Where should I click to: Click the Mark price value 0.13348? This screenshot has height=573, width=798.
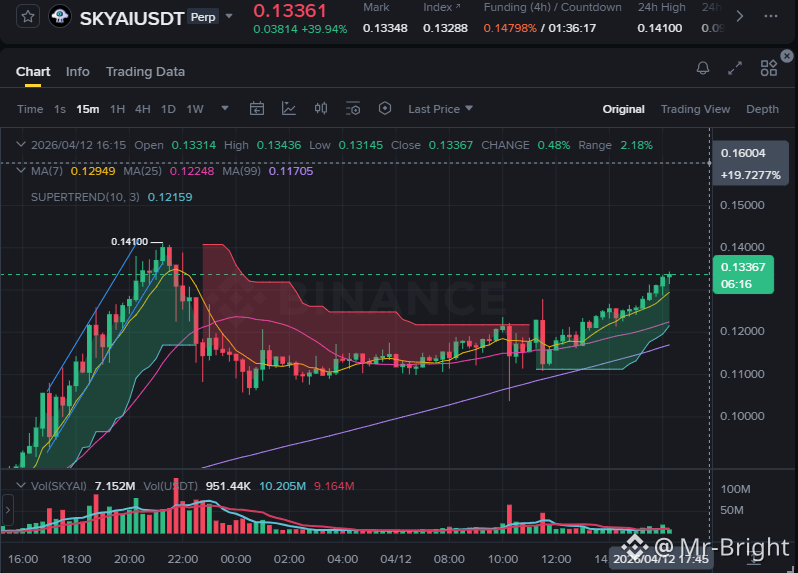tap(385, 28)
